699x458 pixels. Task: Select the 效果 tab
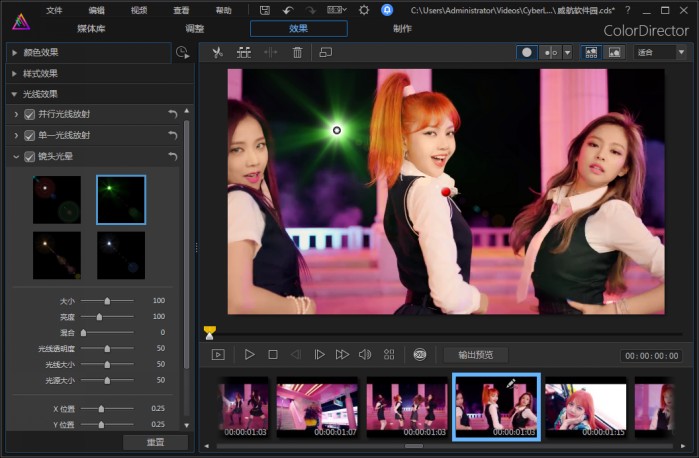point(299,29)
